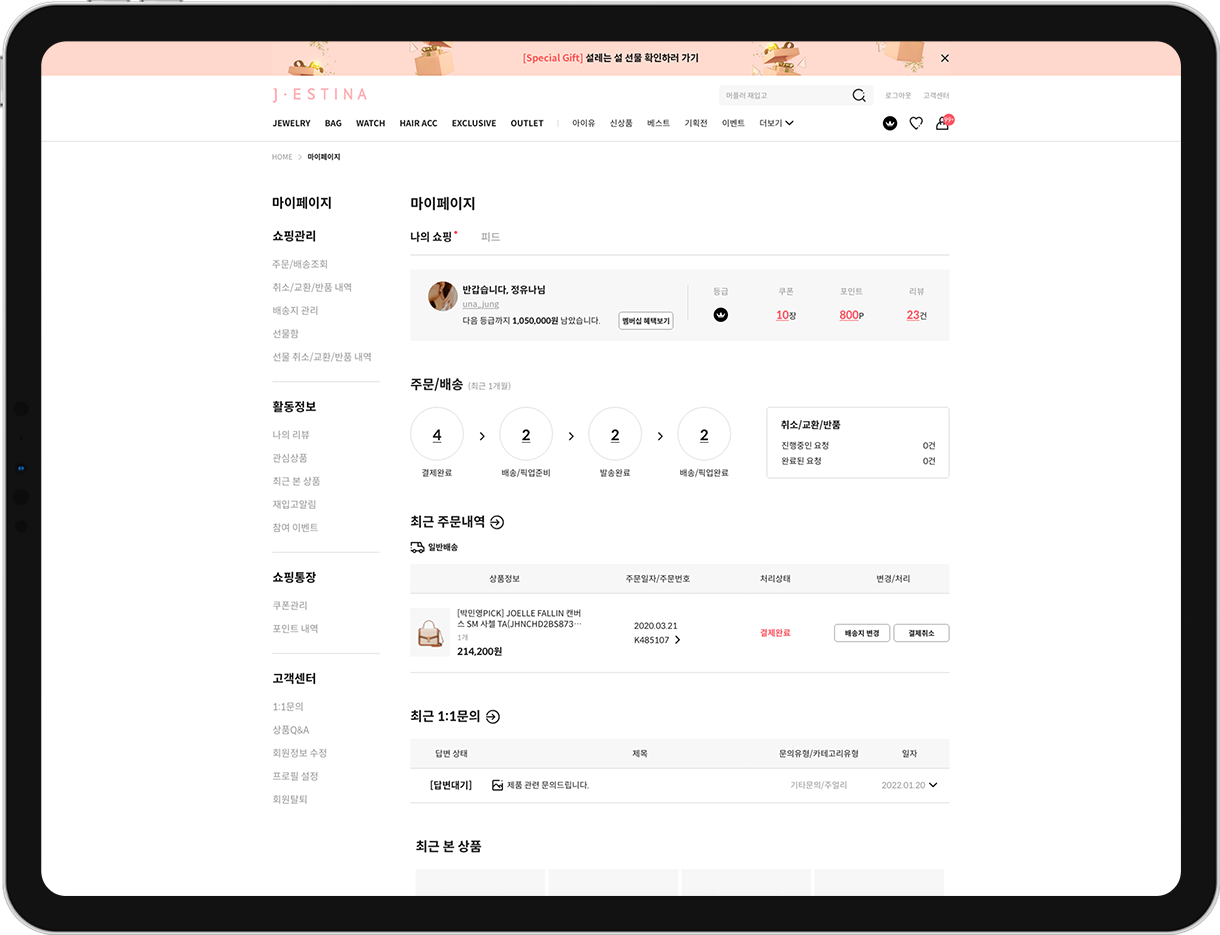
Task: Click the J.ESTINA logo
Action: coord(319,95)
